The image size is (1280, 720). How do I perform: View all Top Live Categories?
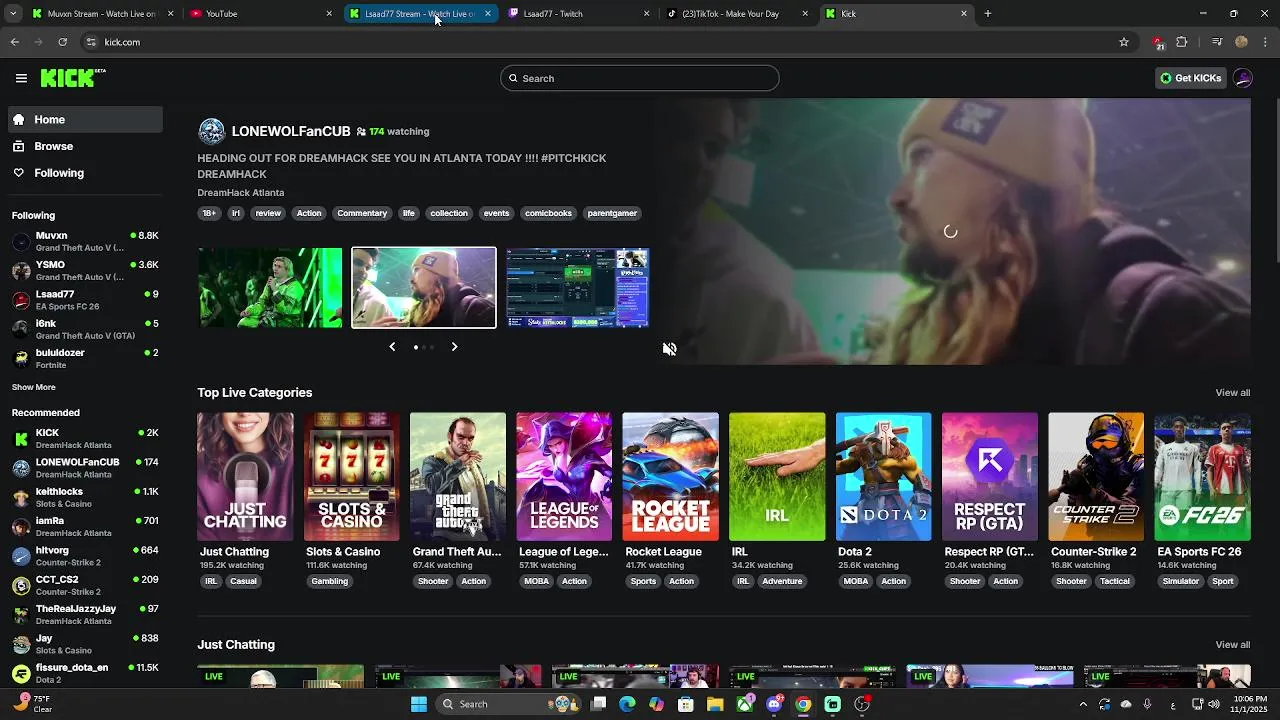[1232, 393]
